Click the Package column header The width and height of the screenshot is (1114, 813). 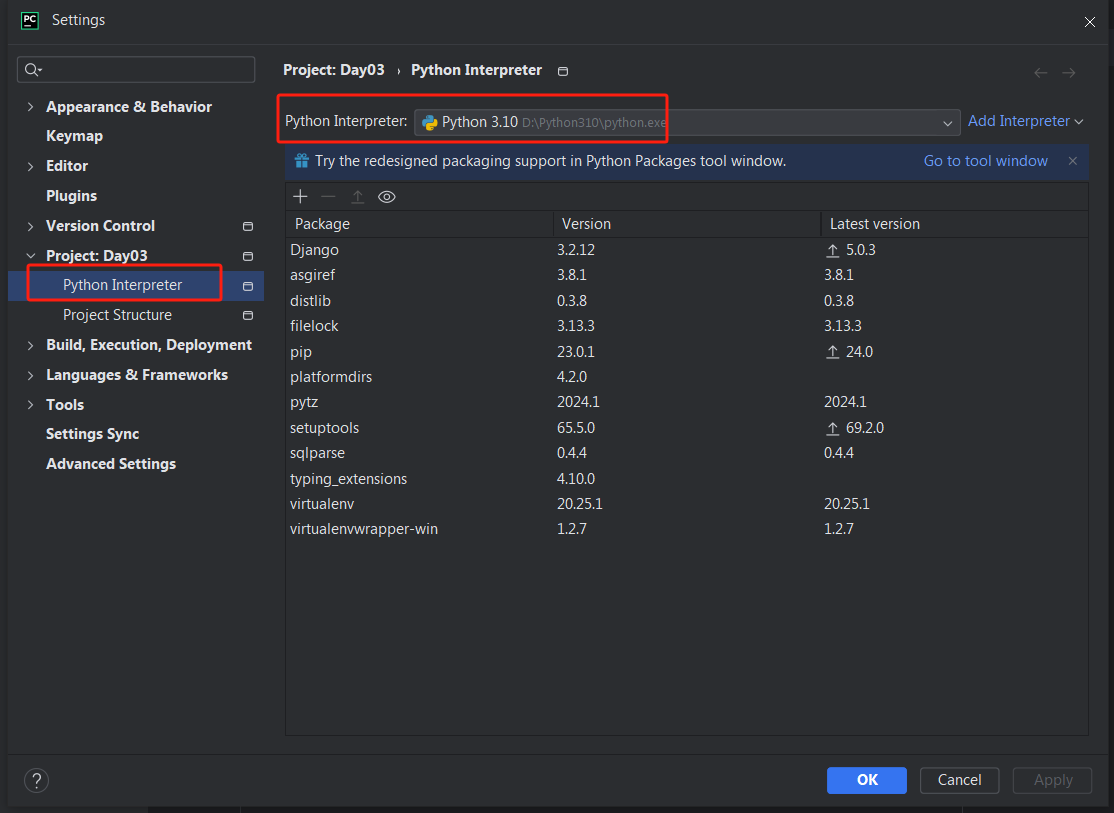[x=419, y=224]
